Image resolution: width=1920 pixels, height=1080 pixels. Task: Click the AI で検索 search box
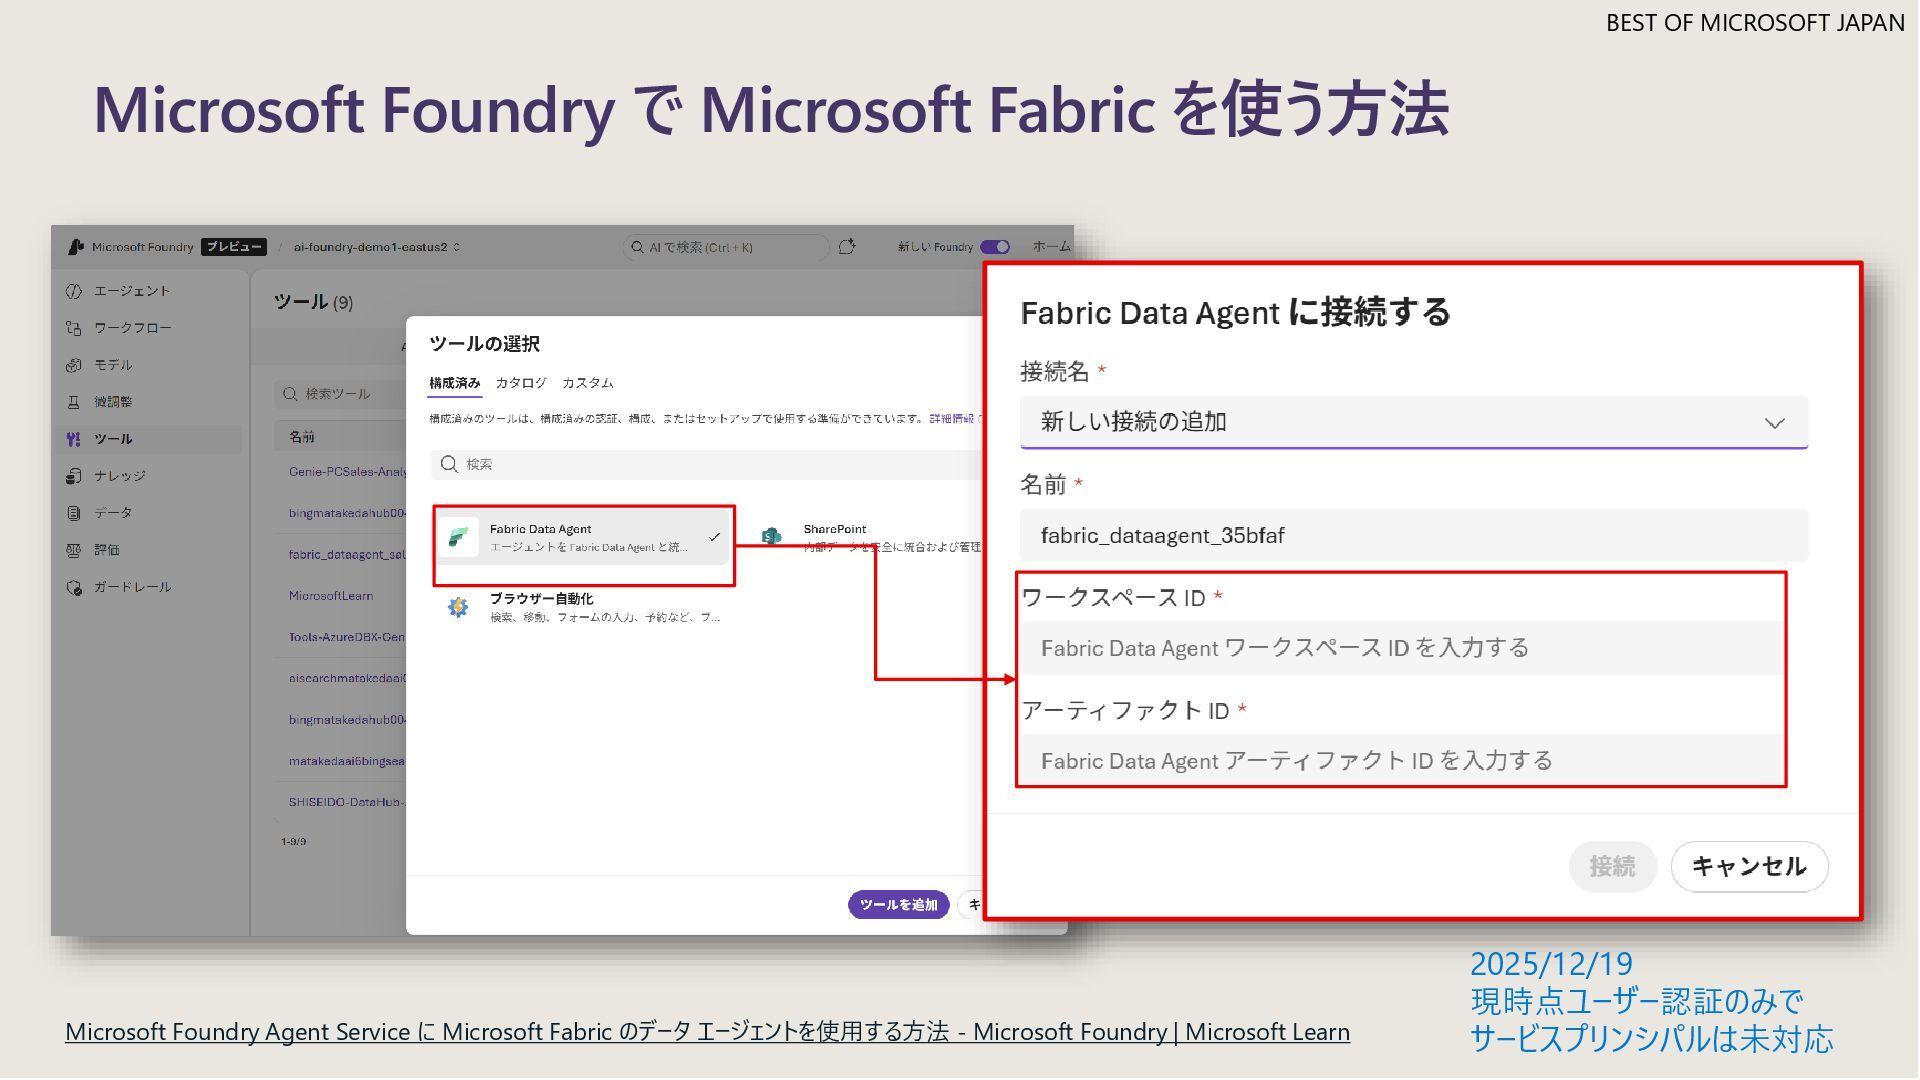[725, 247]
